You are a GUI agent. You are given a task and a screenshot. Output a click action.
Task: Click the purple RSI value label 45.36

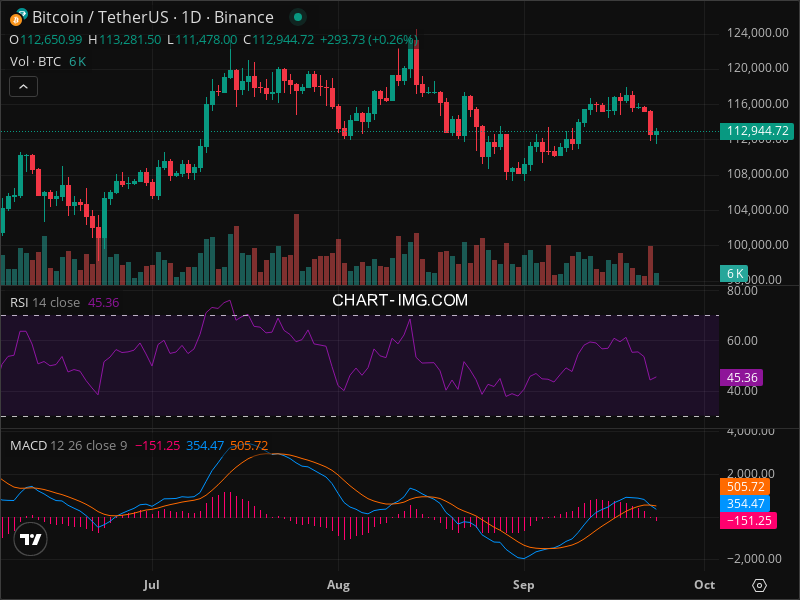pos(741,378)
